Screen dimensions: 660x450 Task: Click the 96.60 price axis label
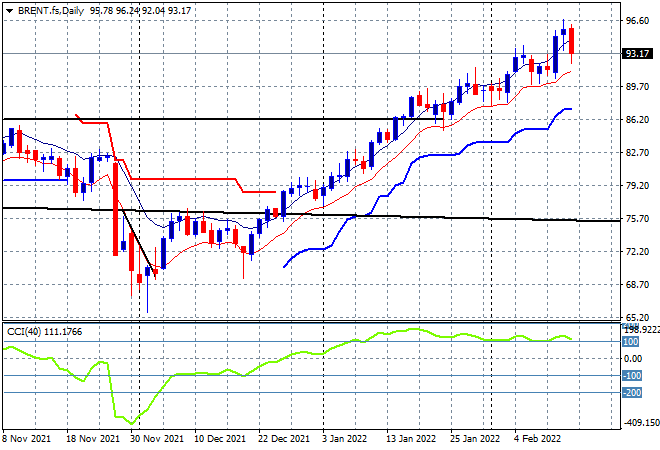coord(637,21)
